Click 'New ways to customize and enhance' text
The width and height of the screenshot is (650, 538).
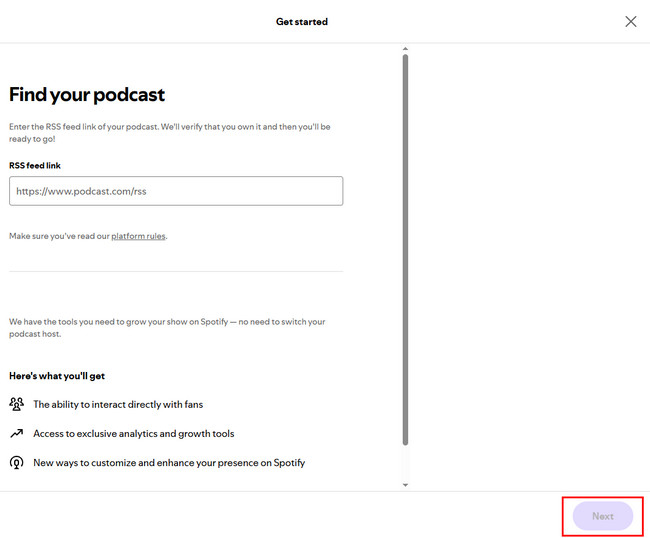[169, 463]
